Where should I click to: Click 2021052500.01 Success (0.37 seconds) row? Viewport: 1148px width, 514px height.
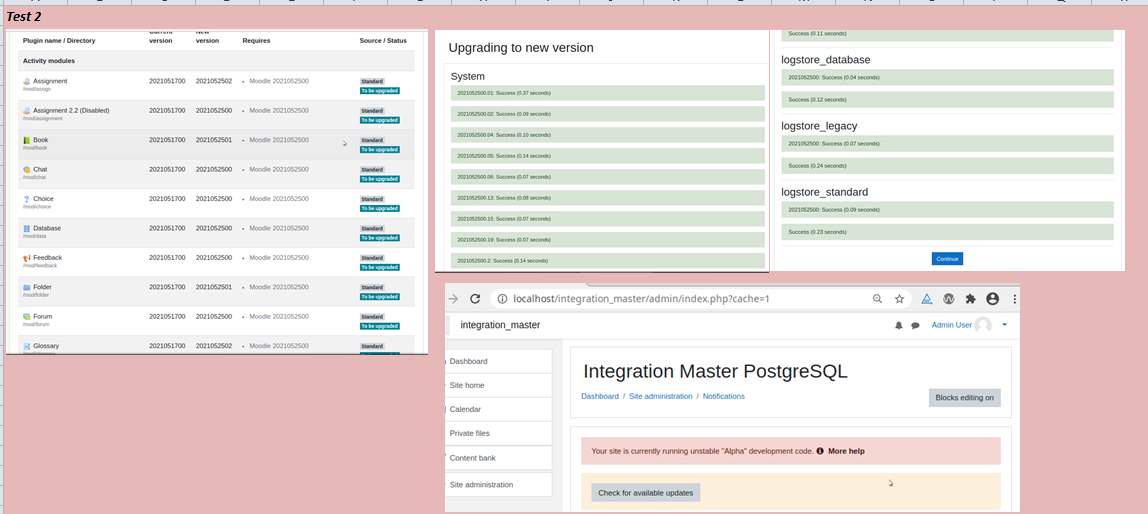coord(608,93)
